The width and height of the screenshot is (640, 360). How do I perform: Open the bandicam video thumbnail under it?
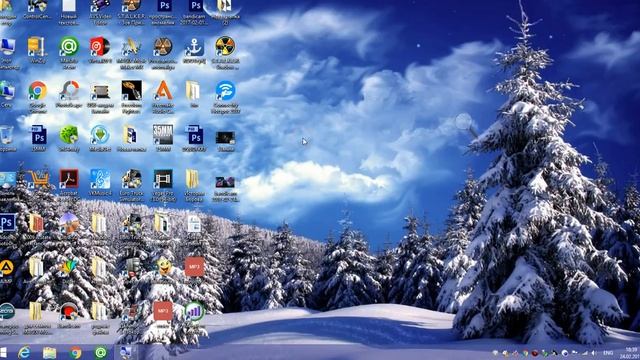[225, 182]
